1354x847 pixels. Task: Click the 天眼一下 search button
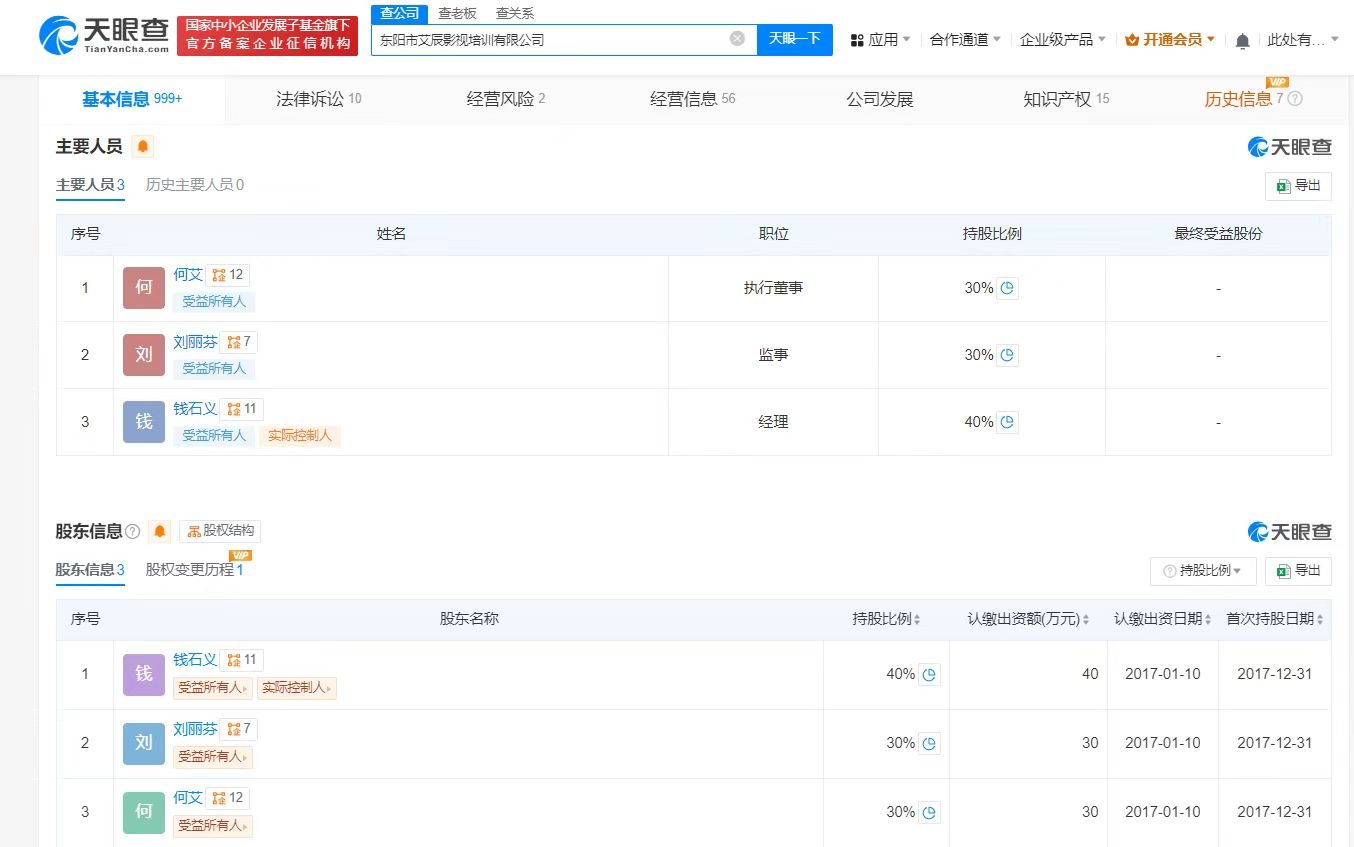pyautogui.click(x=795, y=38)
